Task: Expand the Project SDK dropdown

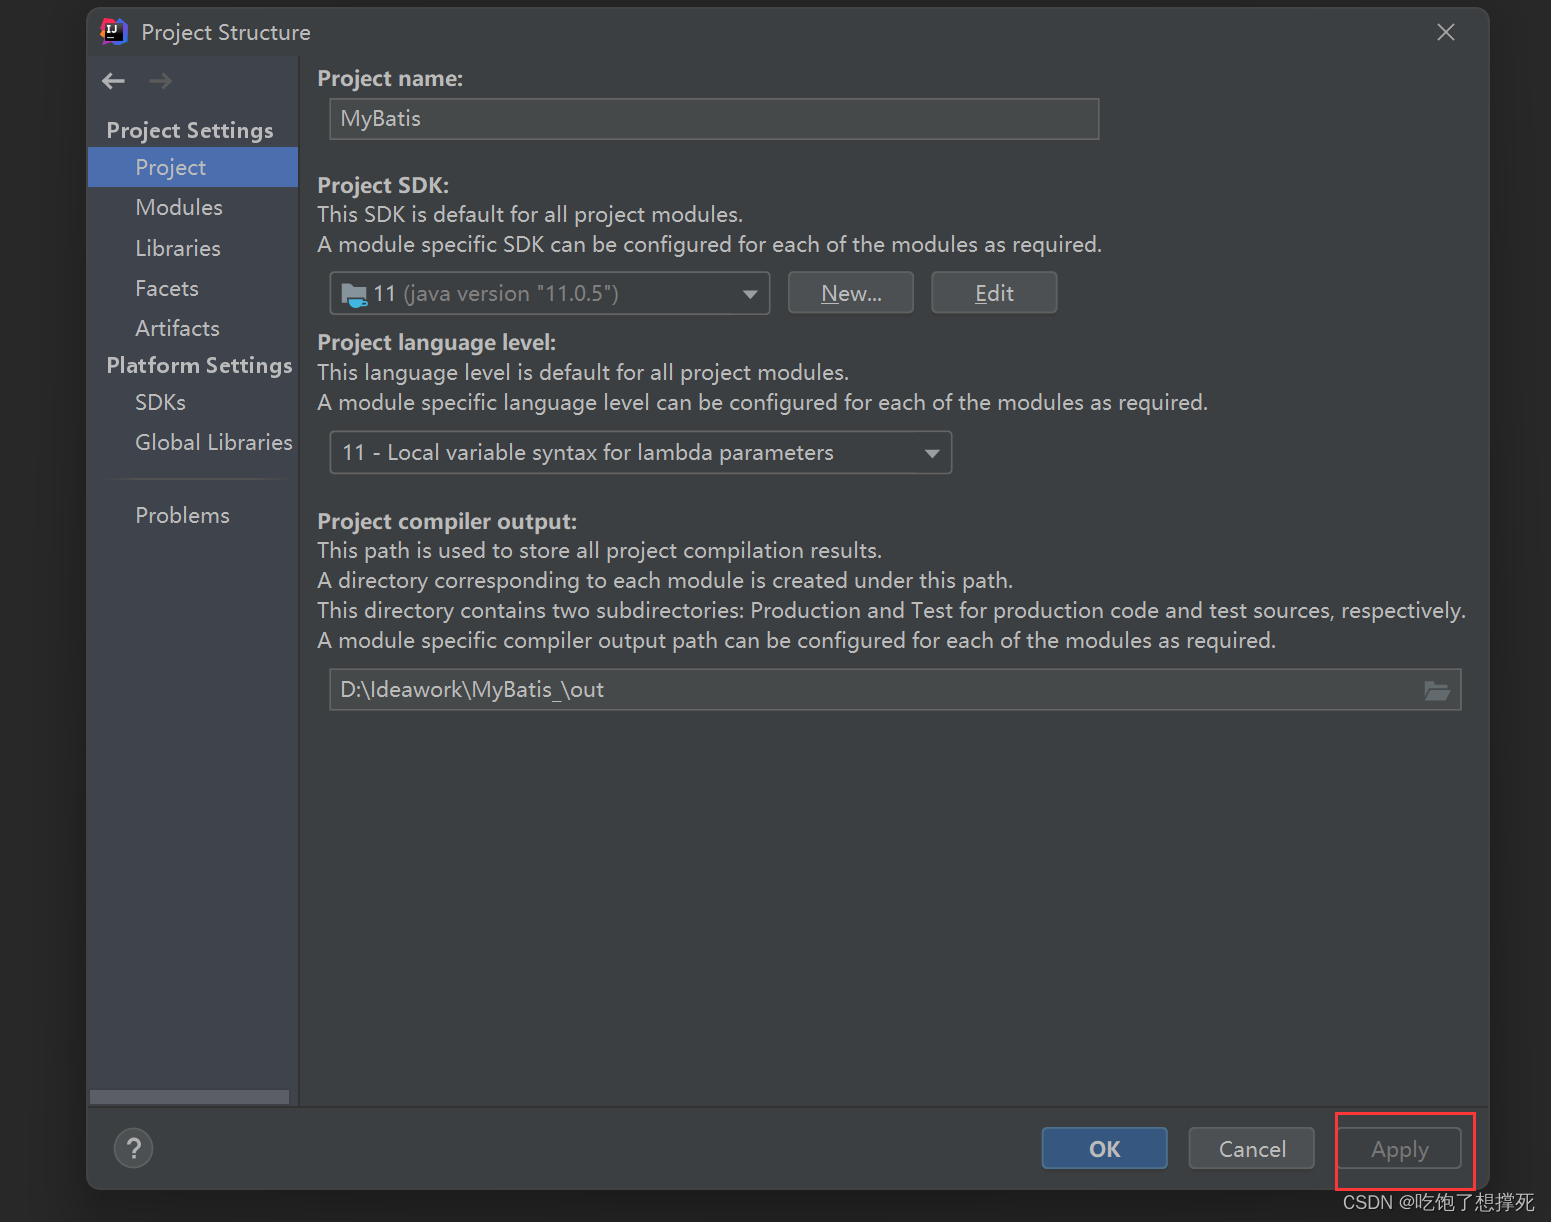Action: (x=550, y=293)
